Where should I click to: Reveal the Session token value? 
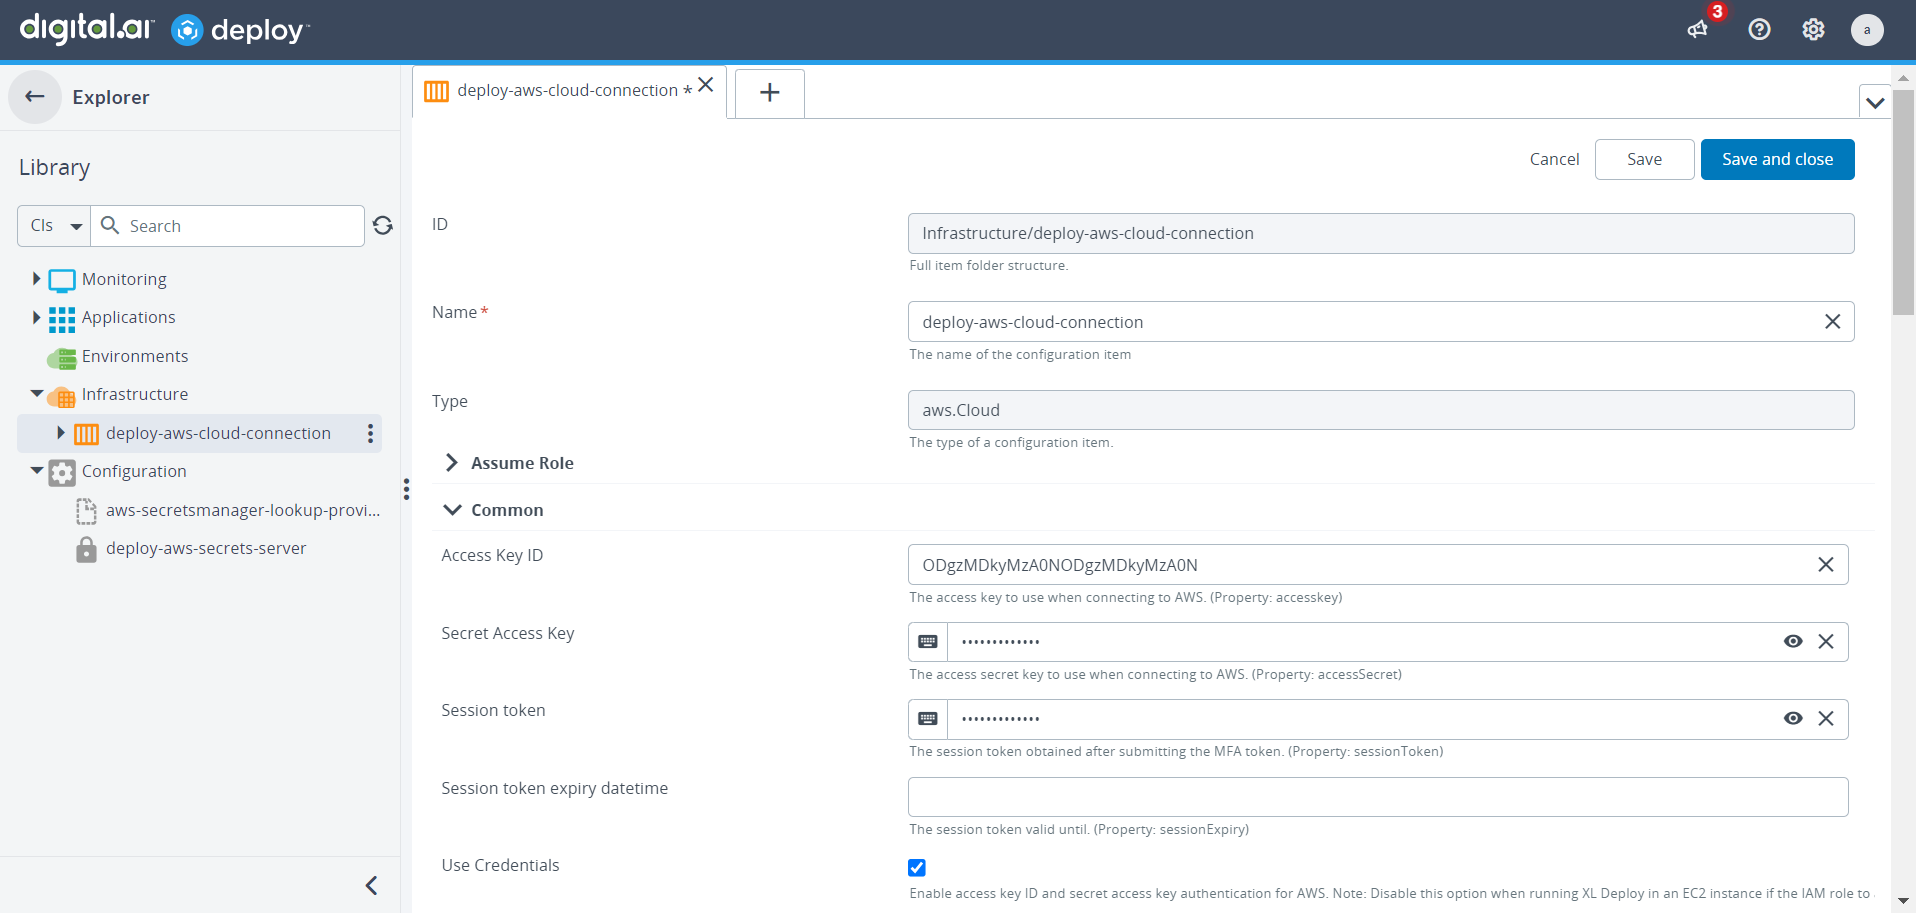[1793, 719]
